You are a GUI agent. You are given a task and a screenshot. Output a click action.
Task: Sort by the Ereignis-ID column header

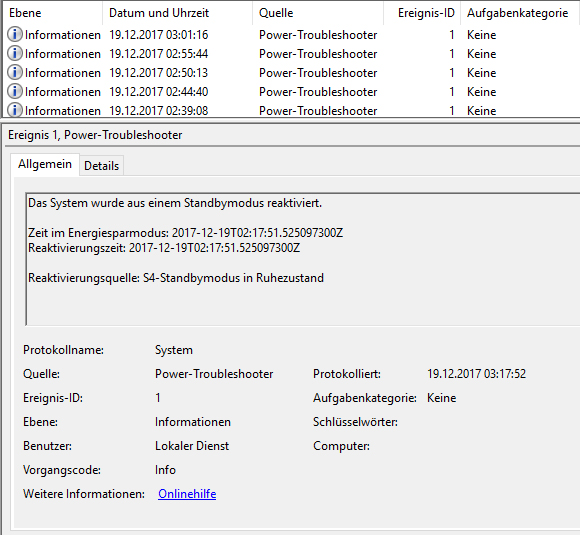[422, 13]
